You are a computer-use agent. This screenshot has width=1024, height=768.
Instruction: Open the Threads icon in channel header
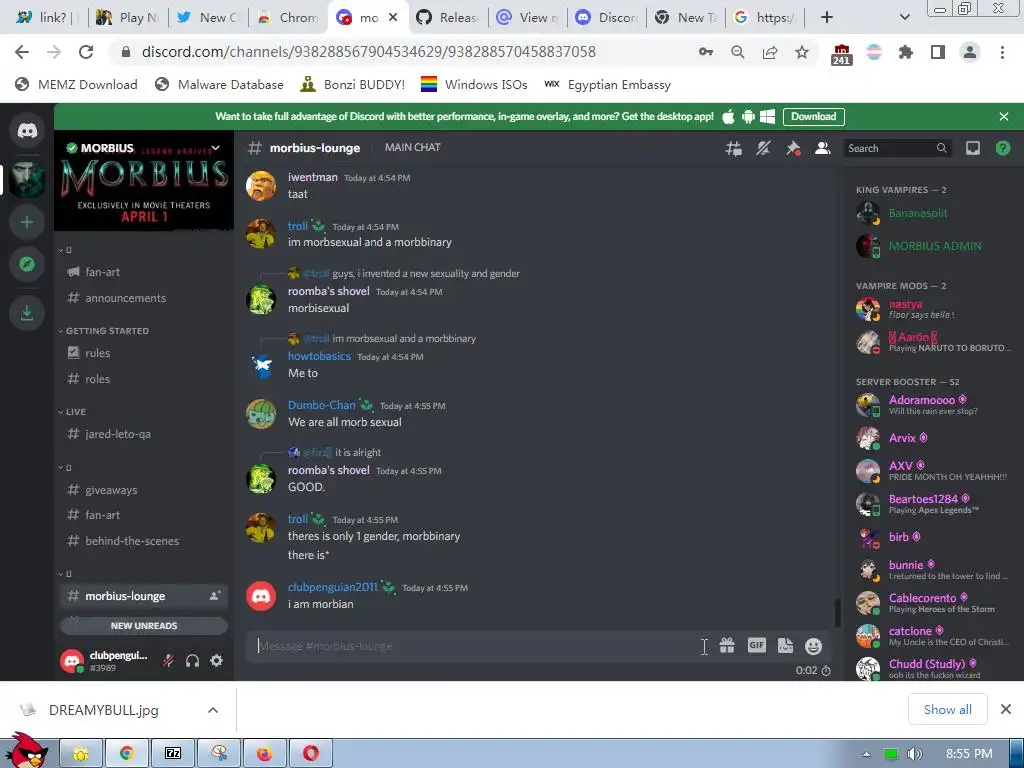tap(733, 148)
